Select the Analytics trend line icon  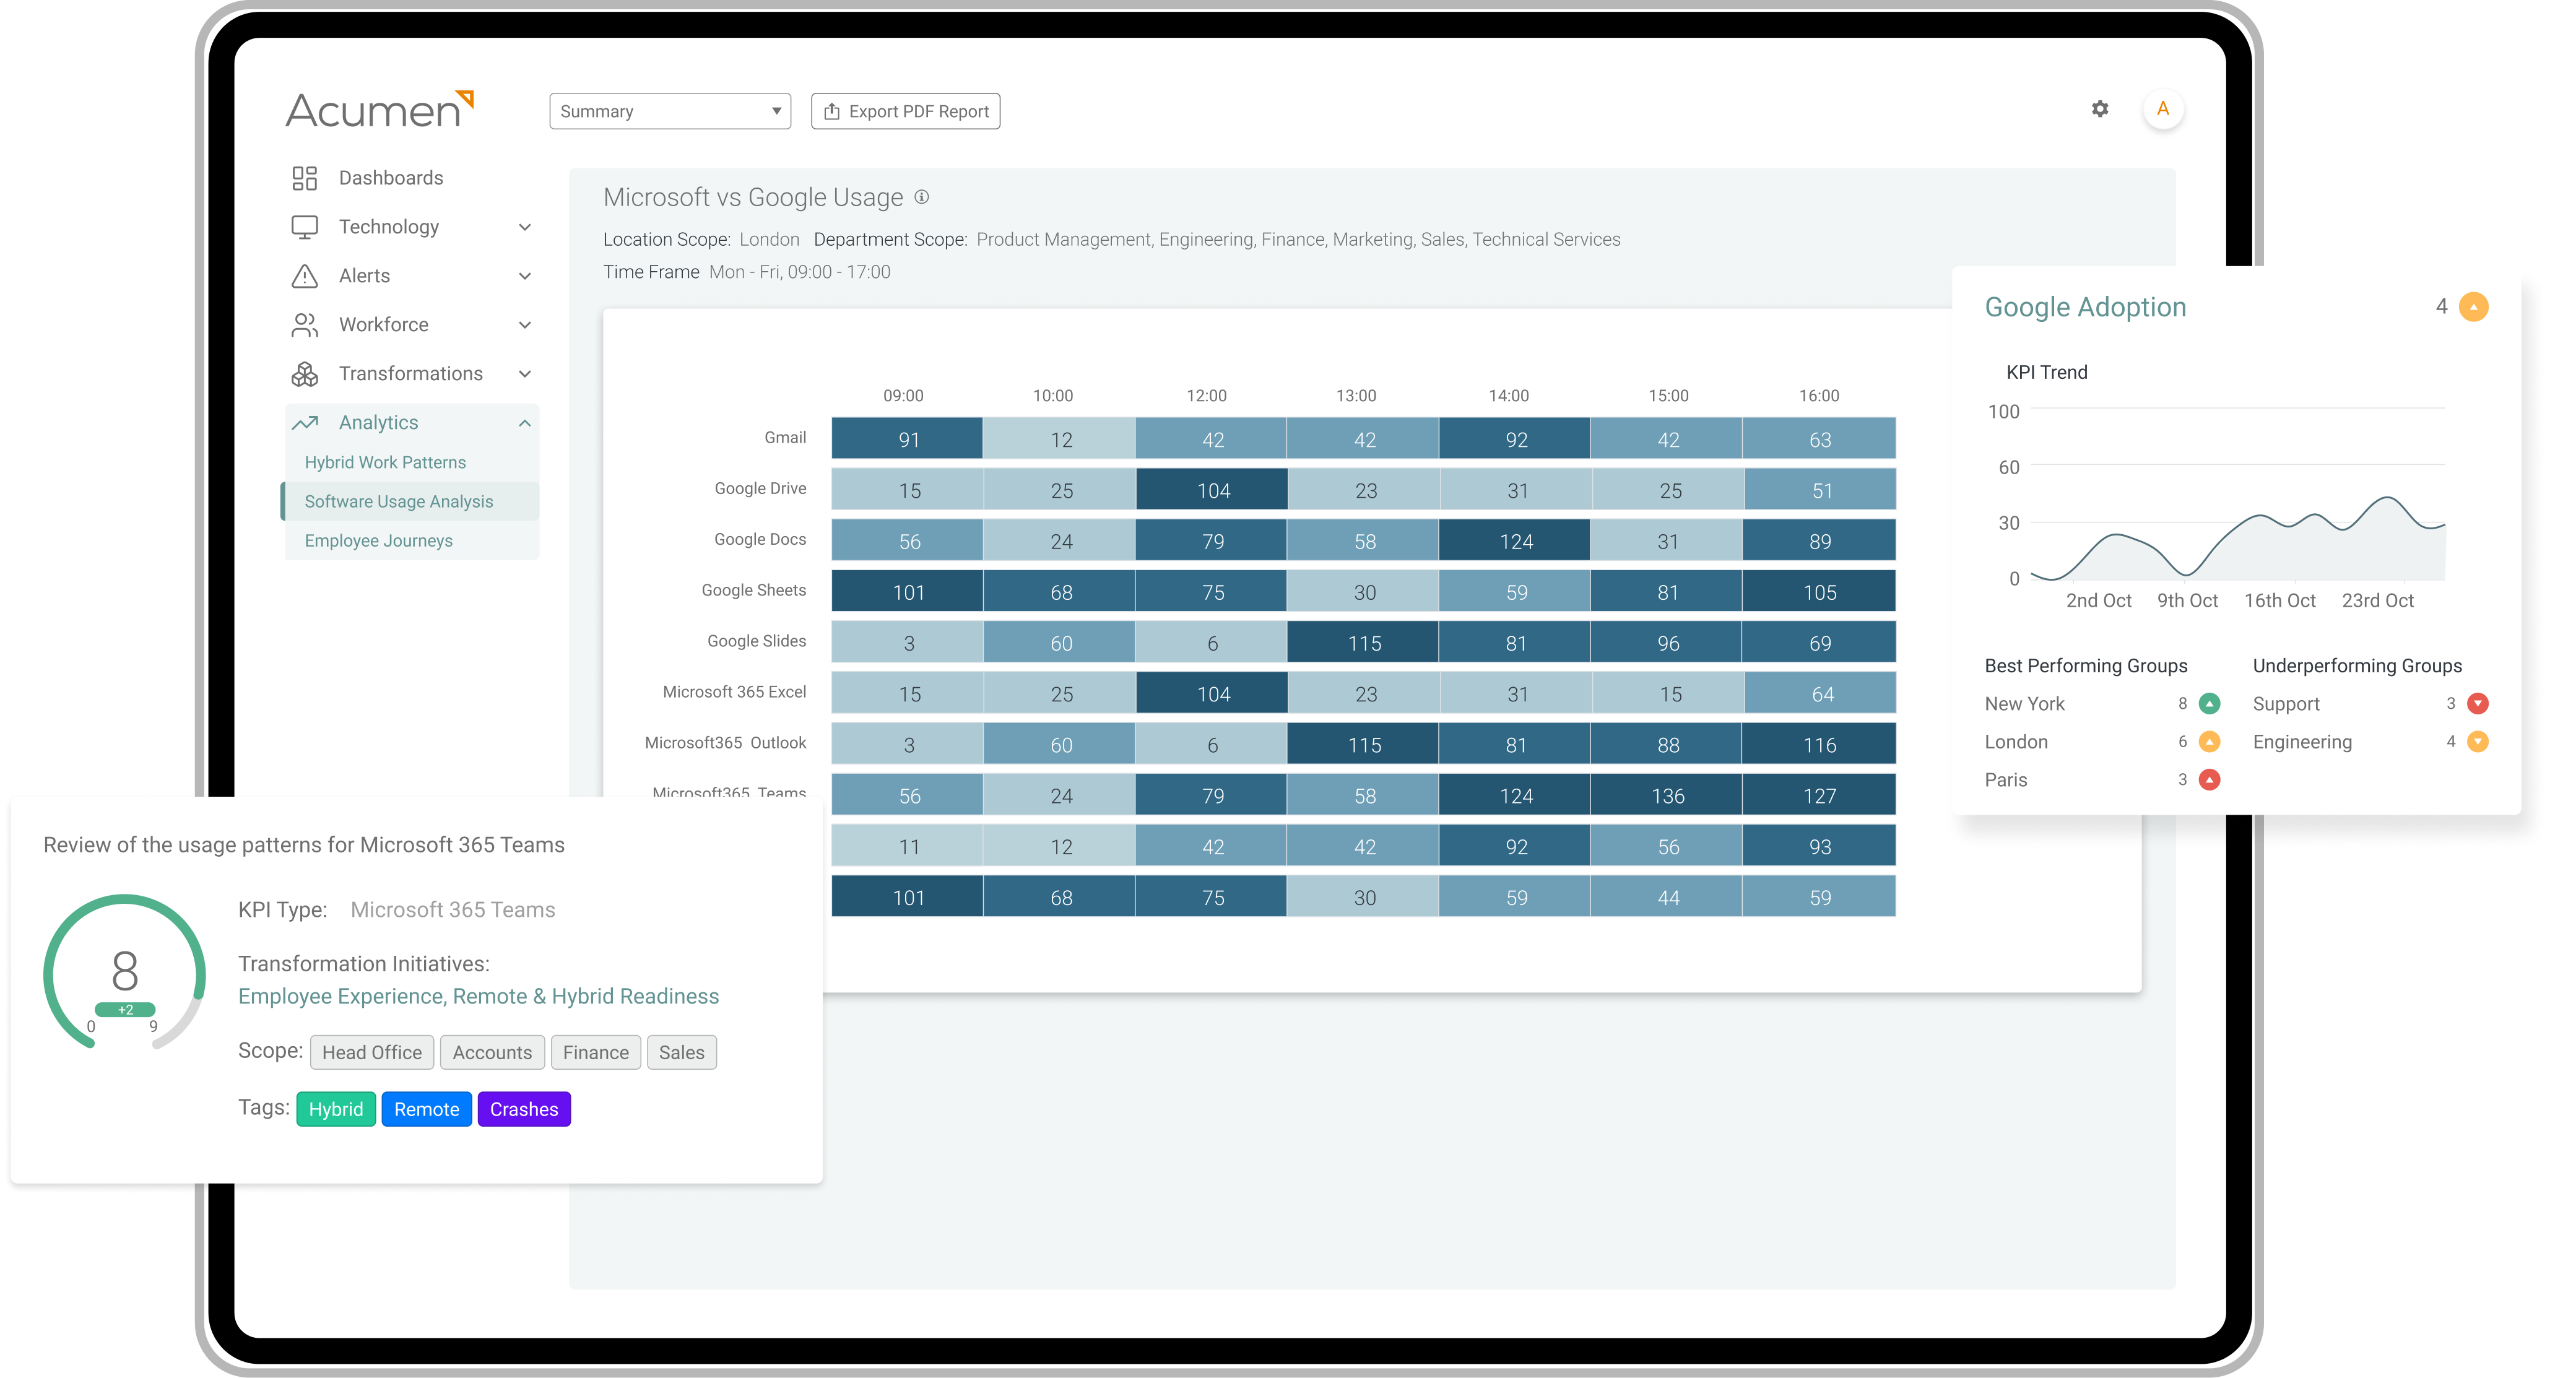click(x=304, y=423)
